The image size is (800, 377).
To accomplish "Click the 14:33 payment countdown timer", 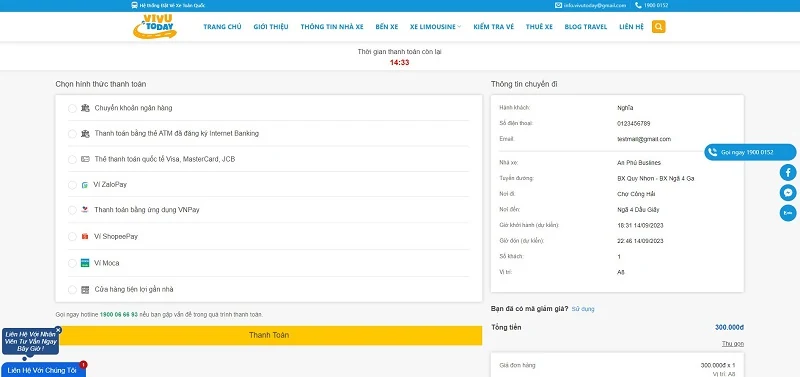I will (x=399, y=63).
